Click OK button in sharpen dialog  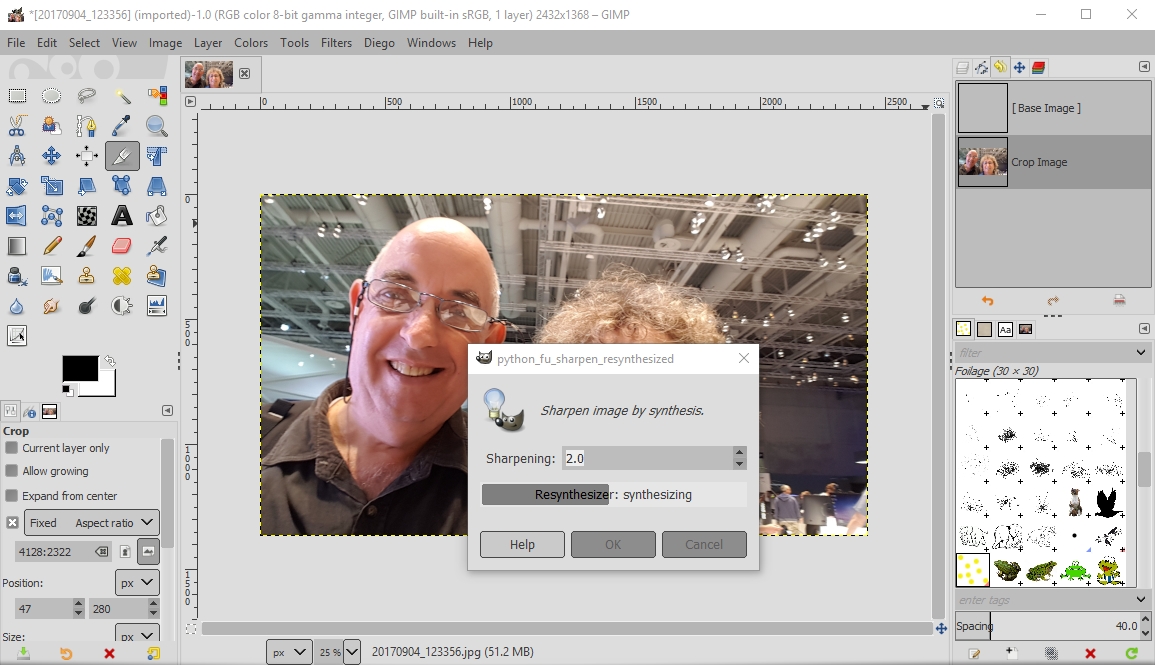(x=613, y=544)
